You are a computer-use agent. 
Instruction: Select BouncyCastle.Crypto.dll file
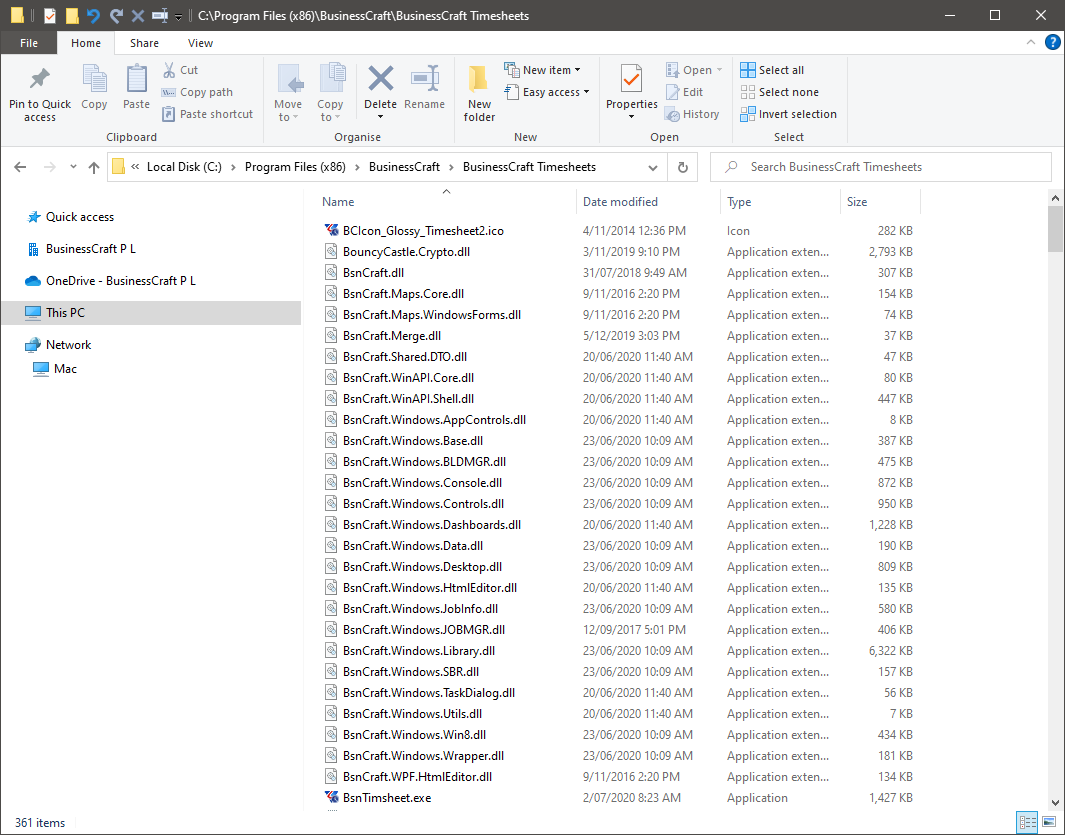(406, 252)
